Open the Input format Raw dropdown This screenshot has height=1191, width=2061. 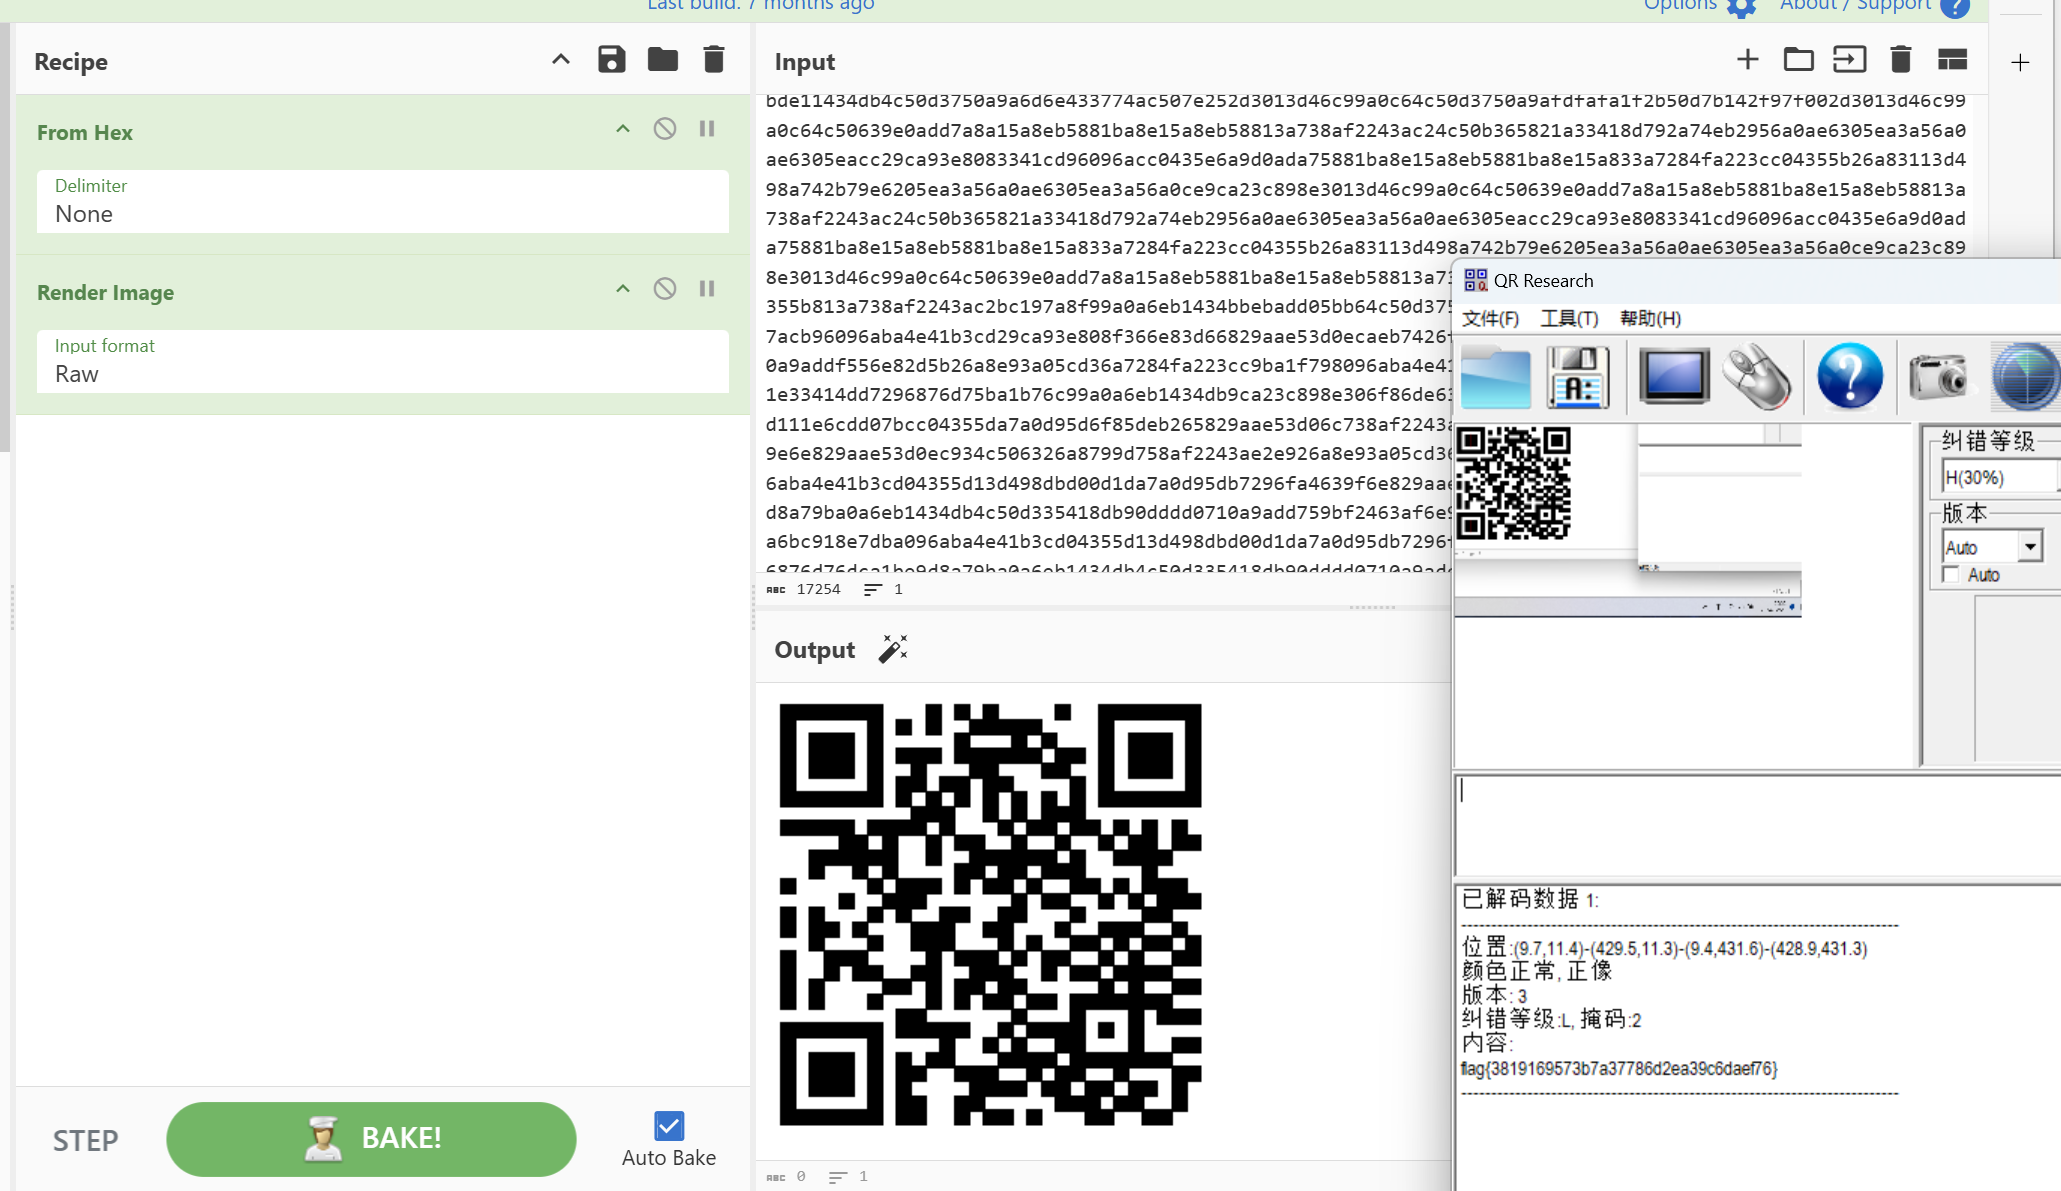point(383,362)
